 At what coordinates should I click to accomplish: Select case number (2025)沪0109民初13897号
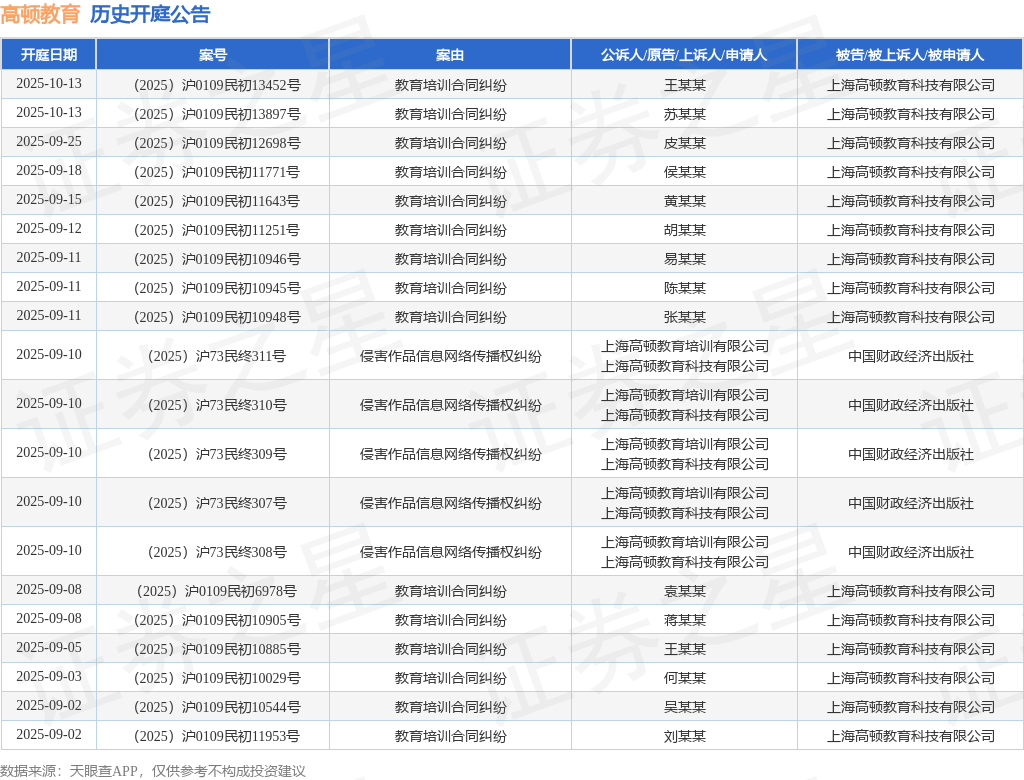click(217, 114)
